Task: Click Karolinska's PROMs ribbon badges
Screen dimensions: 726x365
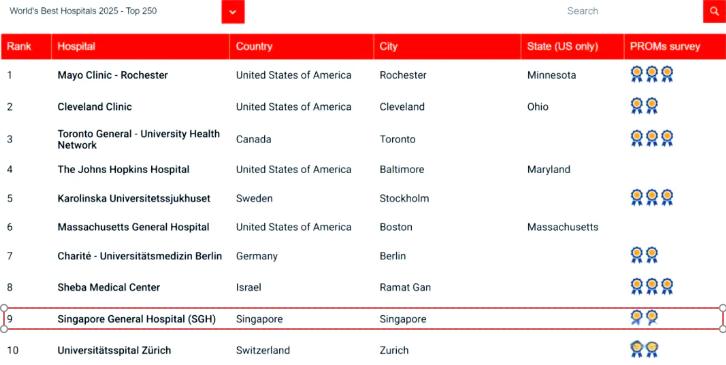Action: click(652, 197)
